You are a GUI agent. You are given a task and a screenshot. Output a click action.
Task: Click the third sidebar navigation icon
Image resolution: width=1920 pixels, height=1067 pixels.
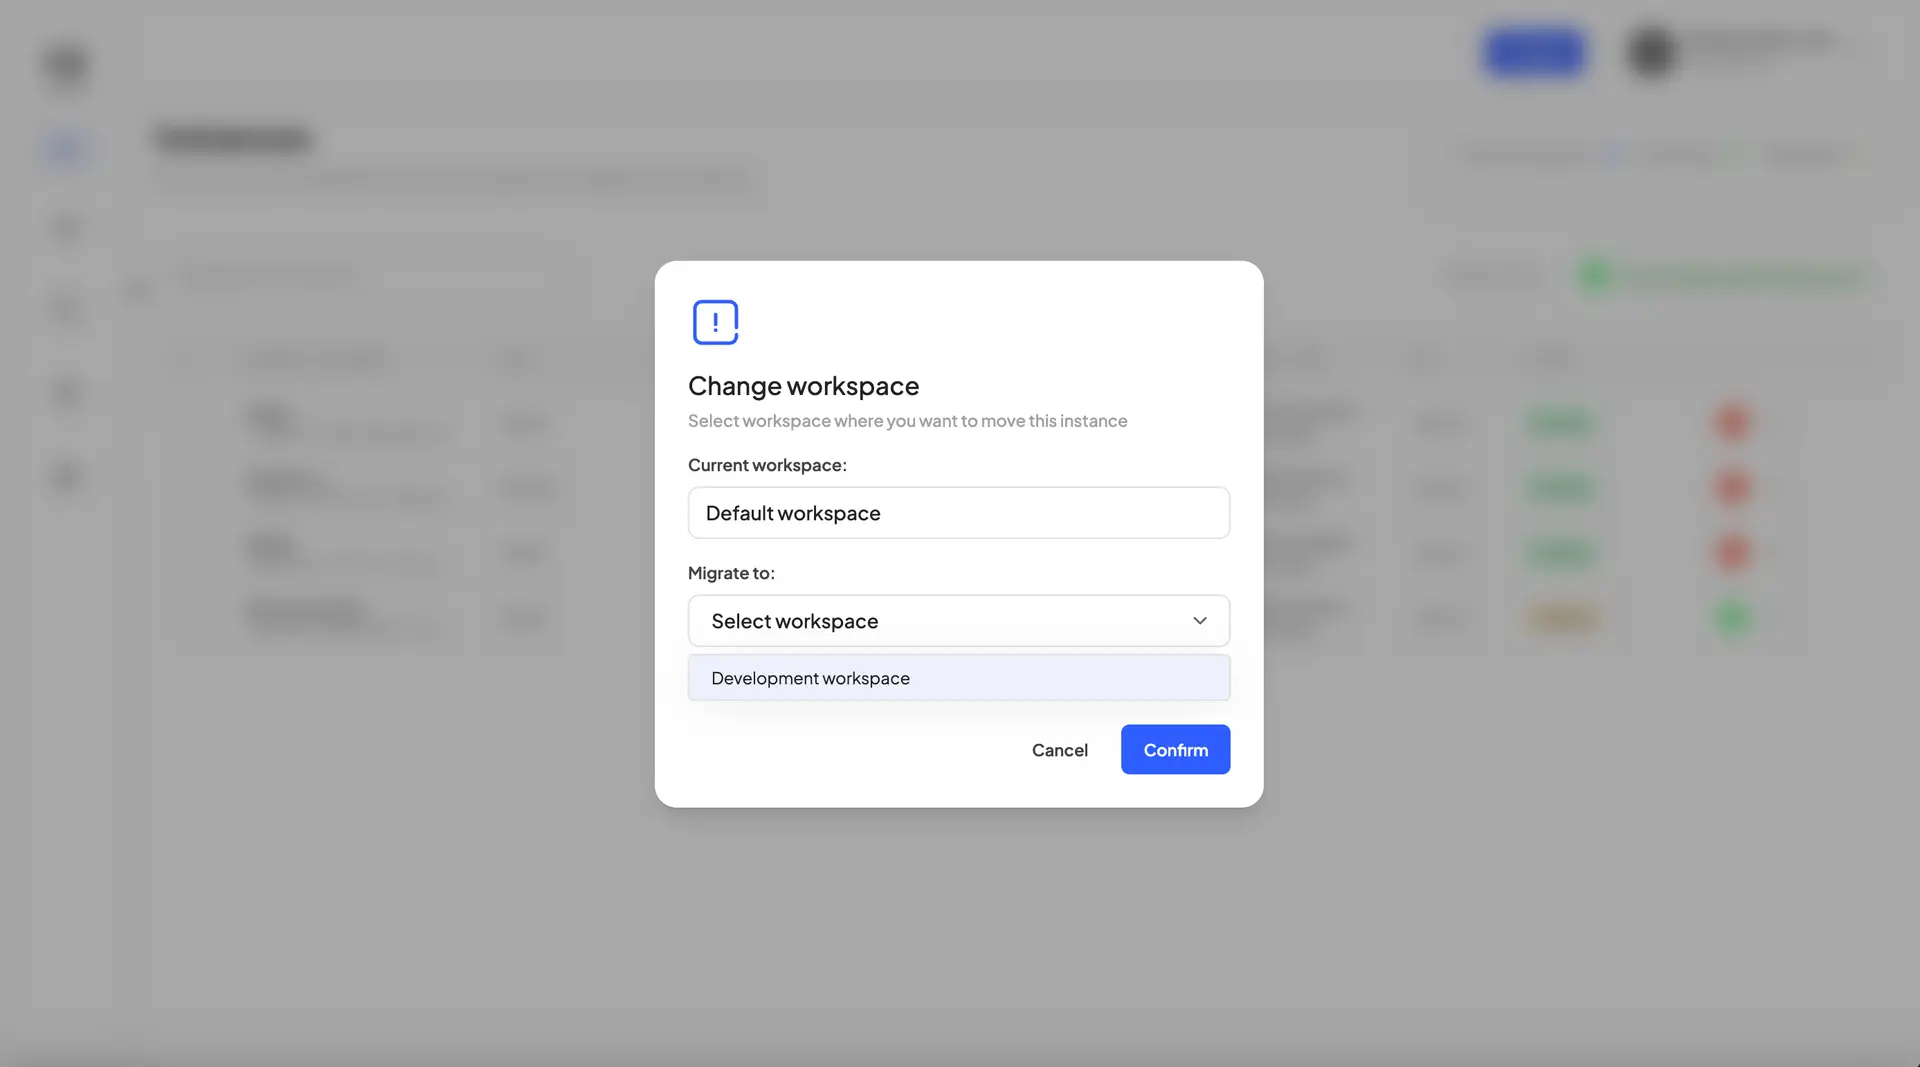[x=65, y=310]
